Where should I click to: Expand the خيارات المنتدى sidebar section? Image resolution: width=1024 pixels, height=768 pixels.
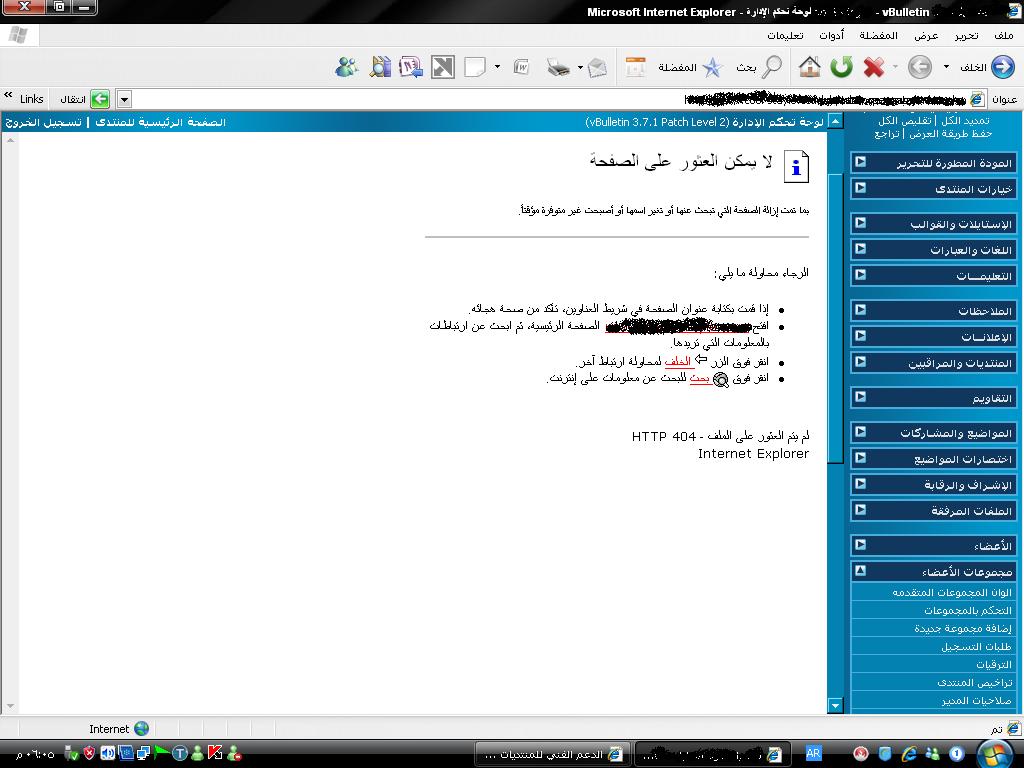[860, 188]
